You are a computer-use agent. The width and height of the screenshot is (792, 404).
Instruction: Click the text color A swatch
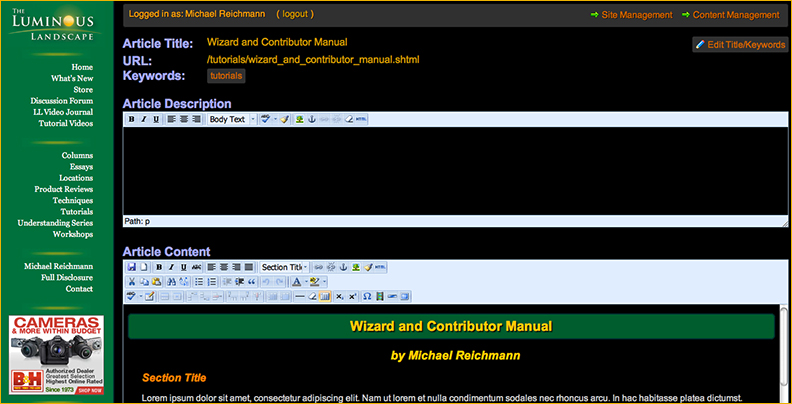[297, 282]
